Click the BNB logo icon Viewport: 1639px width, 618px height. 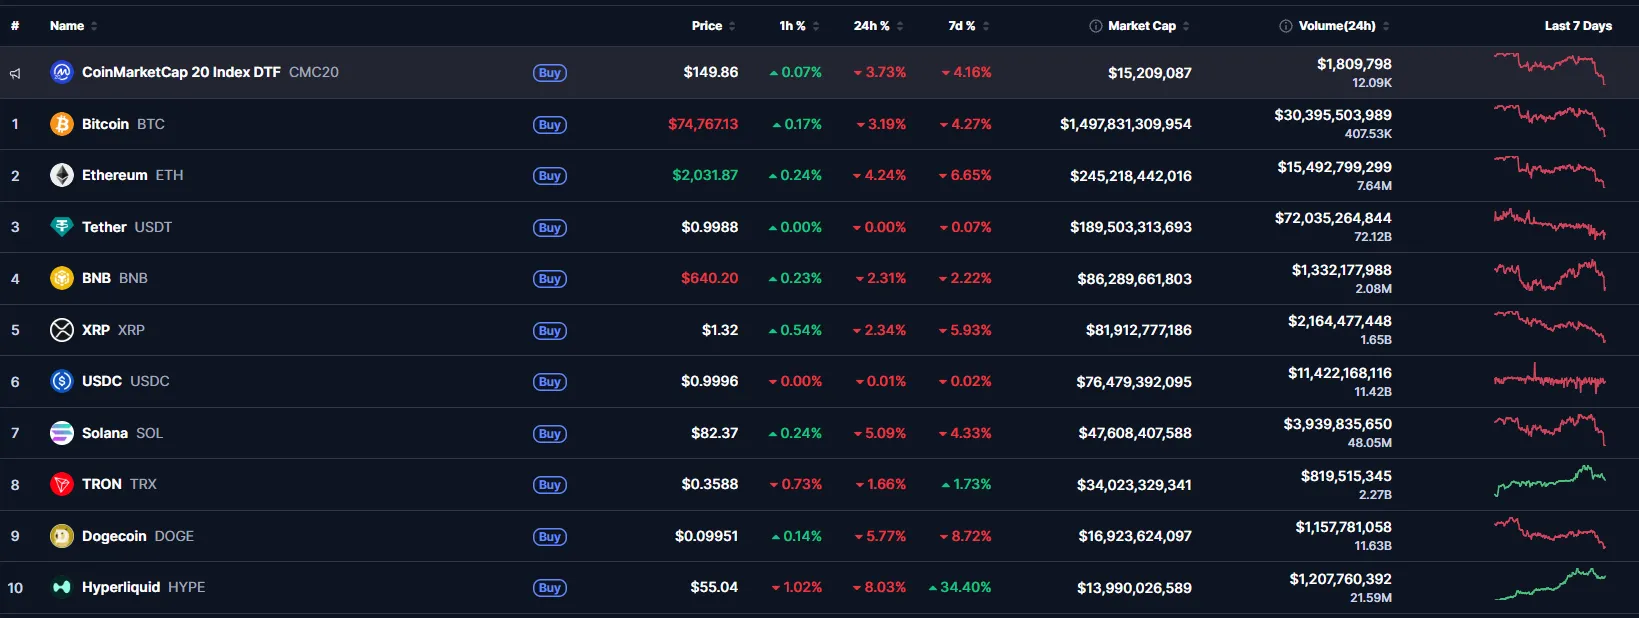(x=62, y=278)
